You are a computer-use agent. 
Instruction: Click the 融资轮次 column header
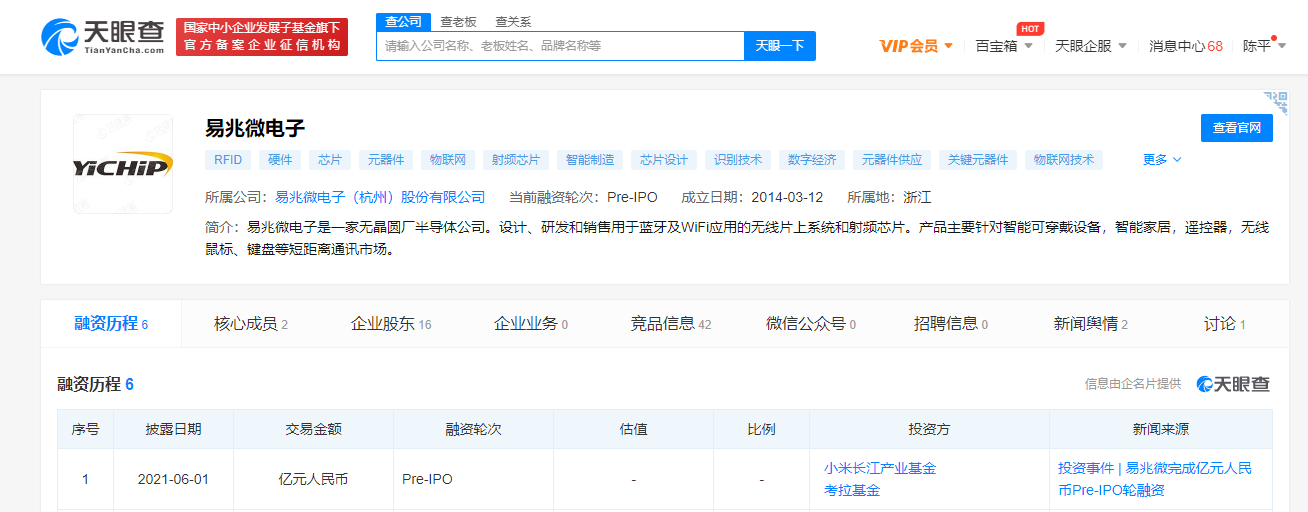[x=473, y=429]
